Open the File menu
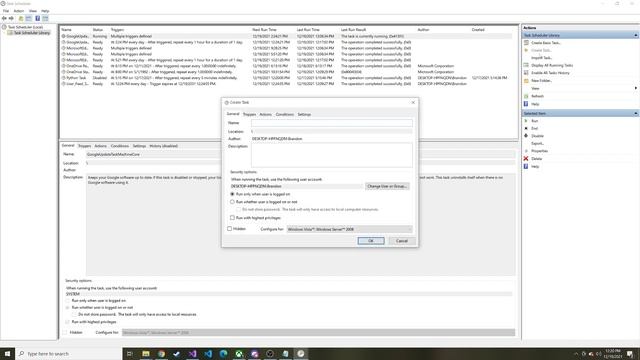Screen dimensions: 640x360 6,11
